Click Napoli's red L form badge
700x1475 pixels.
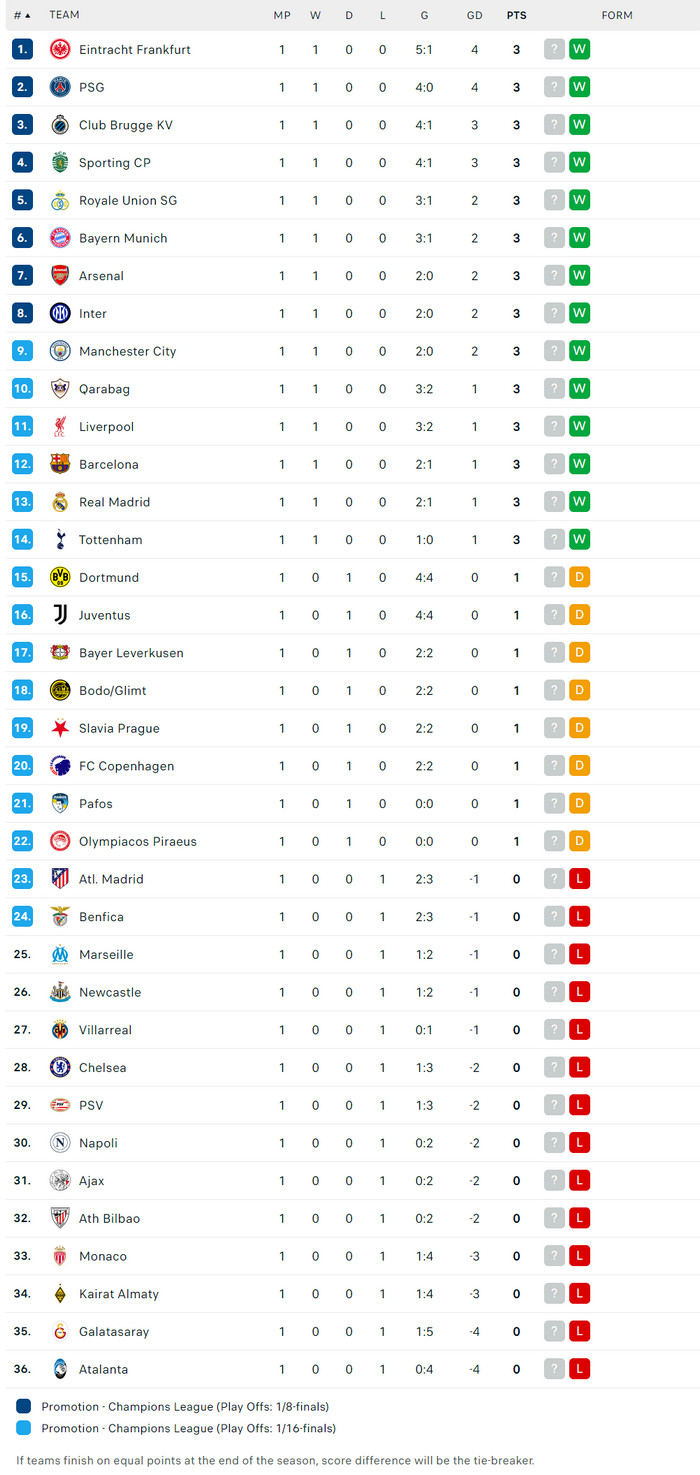point(579,1143)
